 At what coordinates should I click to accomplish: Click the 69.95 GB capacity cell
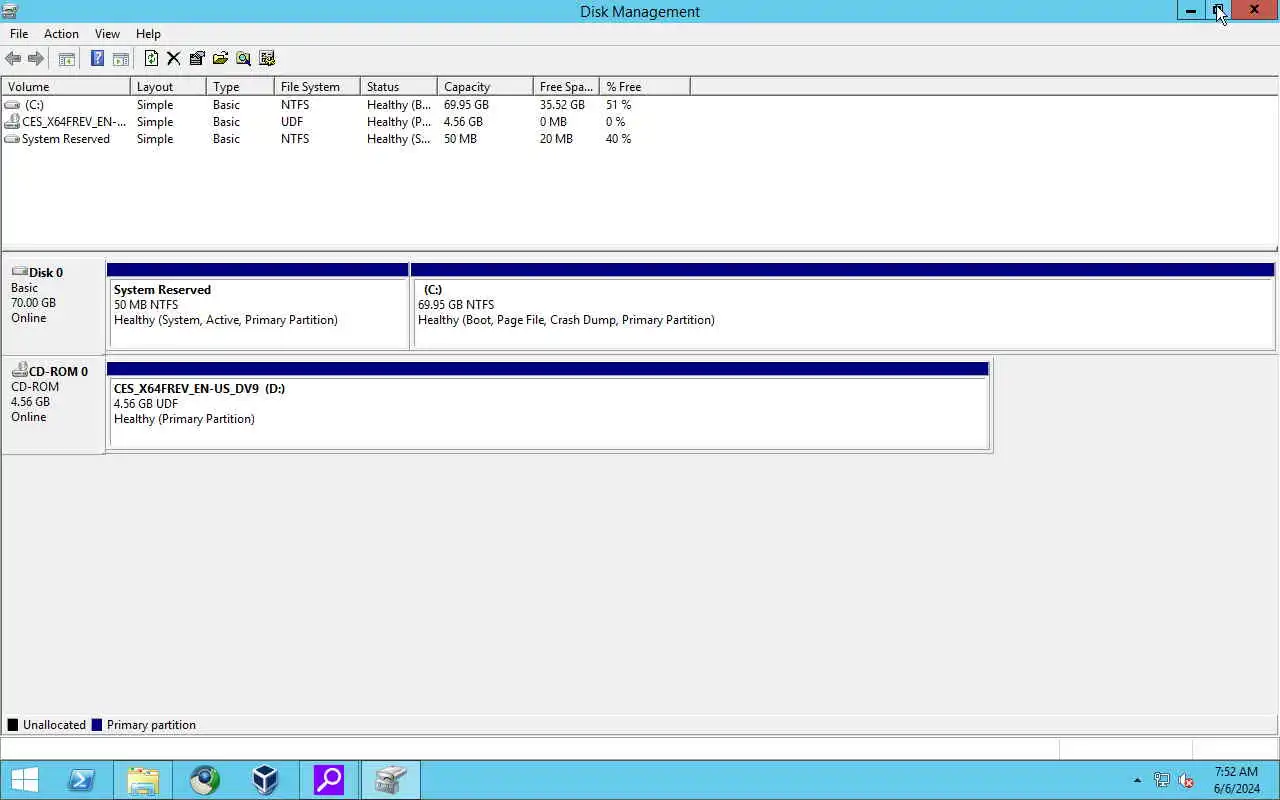pos(466,105)
